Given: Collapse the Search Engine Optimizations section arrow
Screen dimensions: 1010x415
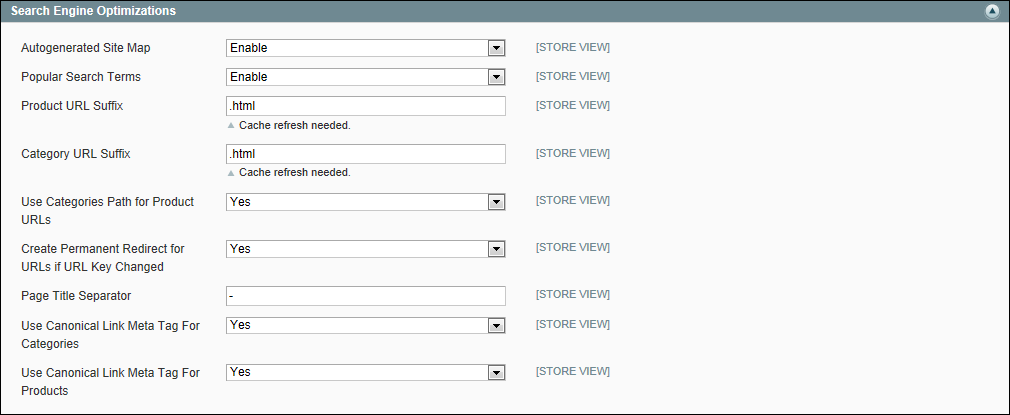Looking at the screenshot, I should pos(993,12).
